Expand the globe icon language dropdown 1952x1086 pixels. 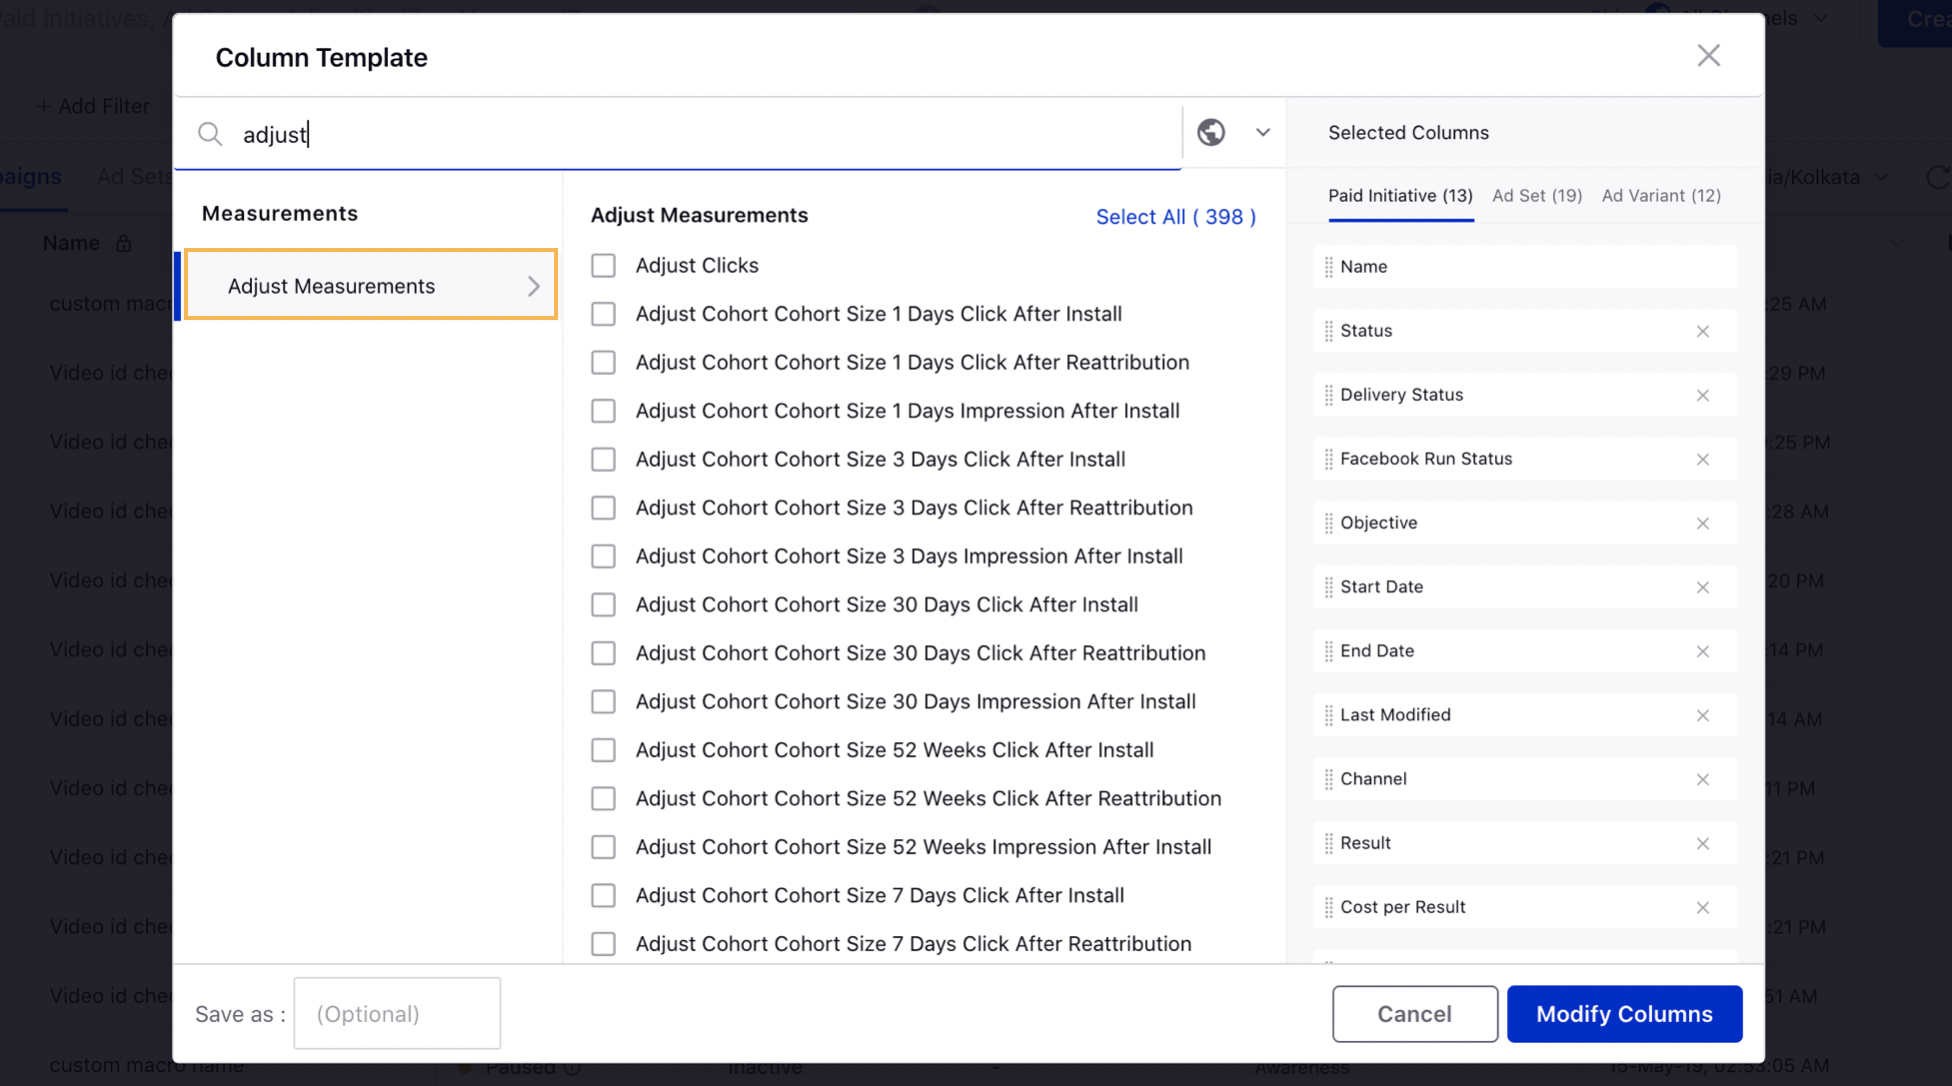[x=1262, y=132]
